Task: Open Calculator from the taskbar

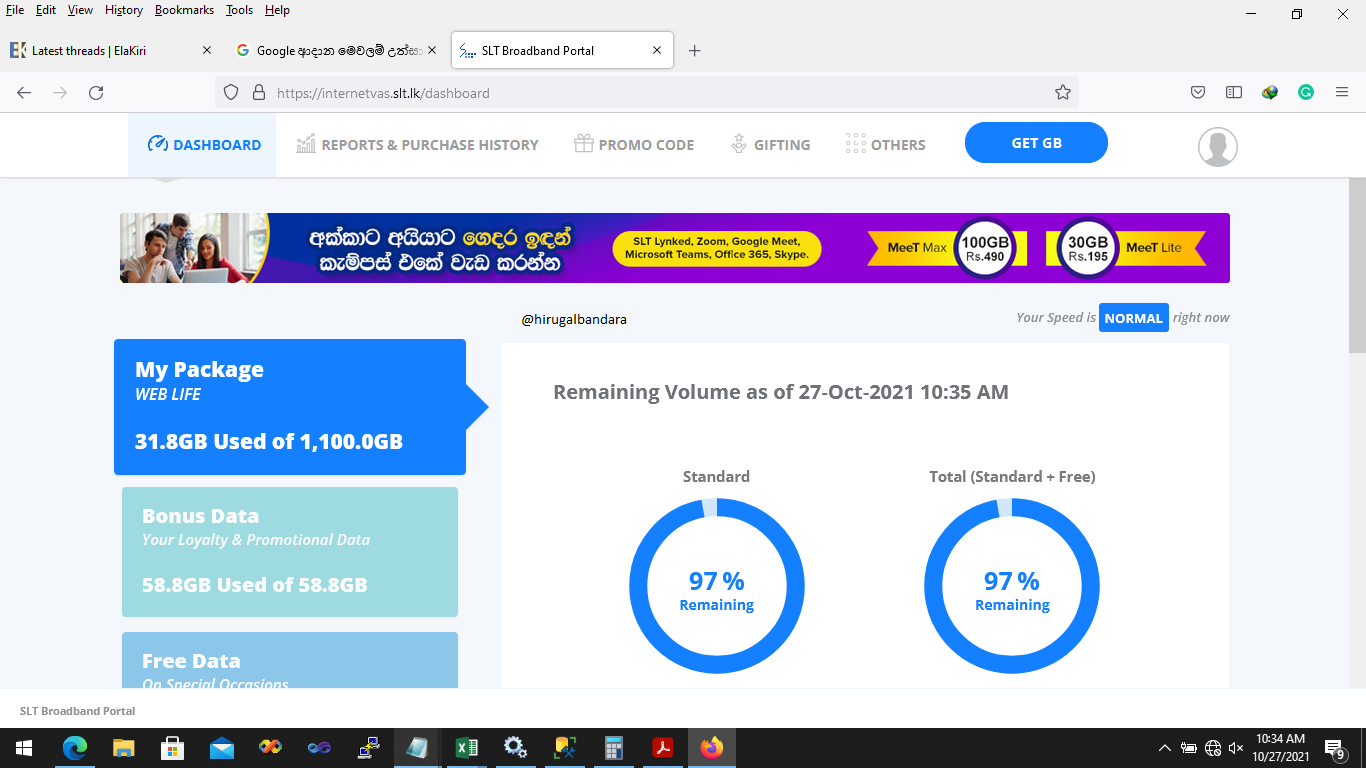Action: [x=614, y=748]
